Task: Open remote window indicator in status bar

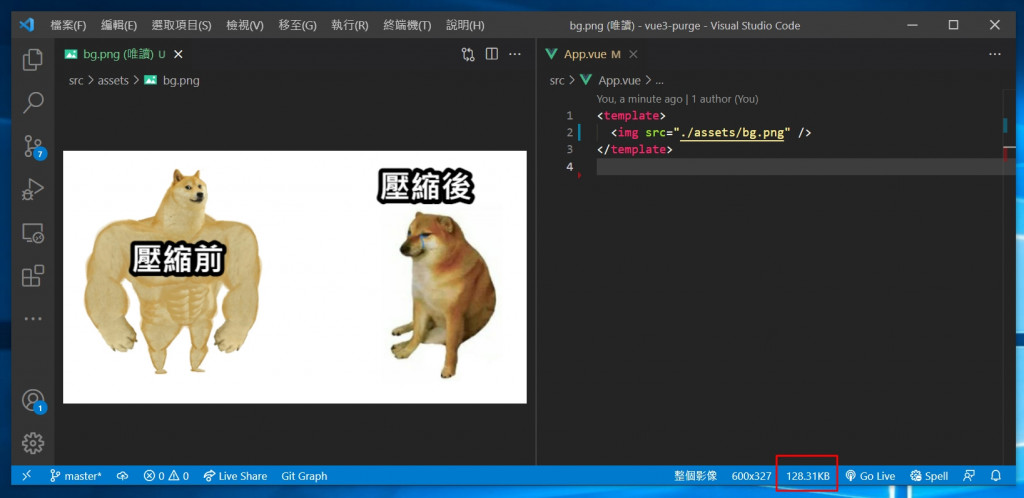Action: pos(27,476)
